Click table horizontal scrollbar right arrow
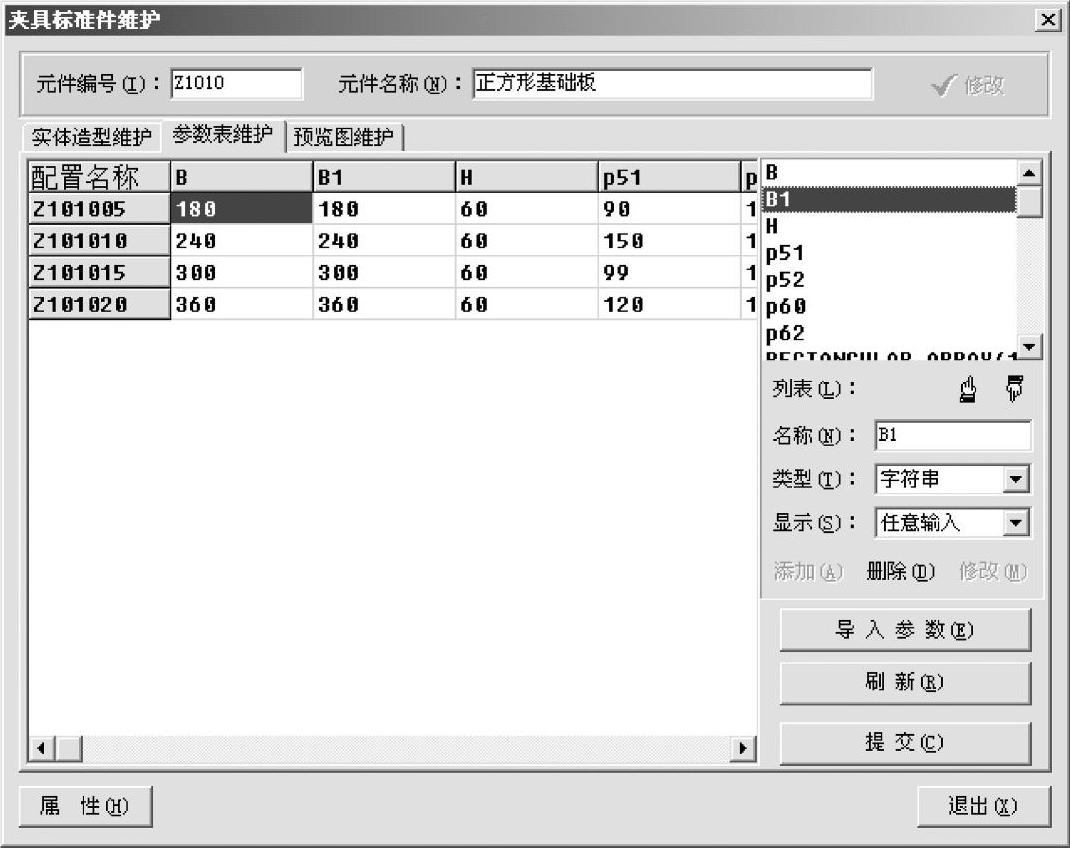 coord(743,748)
